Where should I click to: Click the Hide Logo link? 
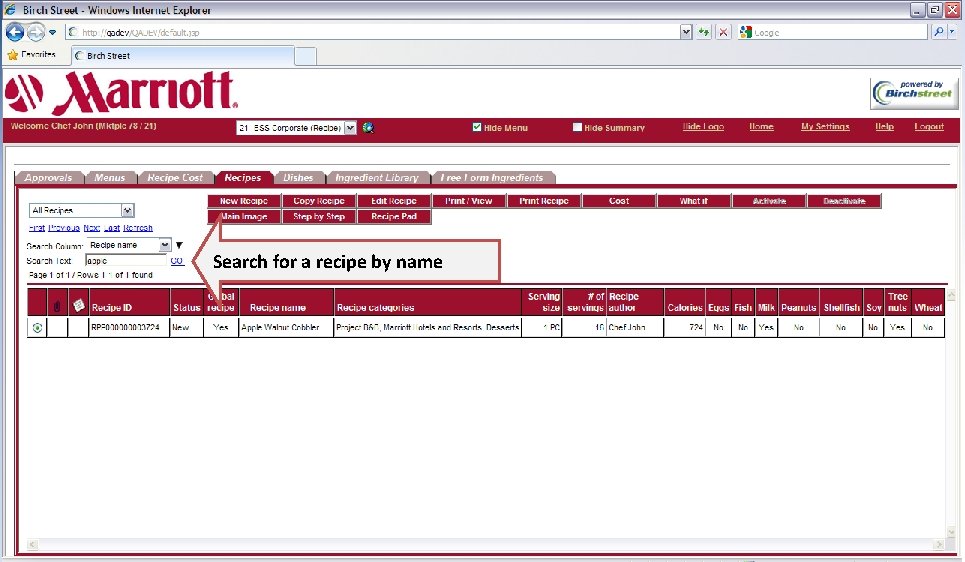703,126
